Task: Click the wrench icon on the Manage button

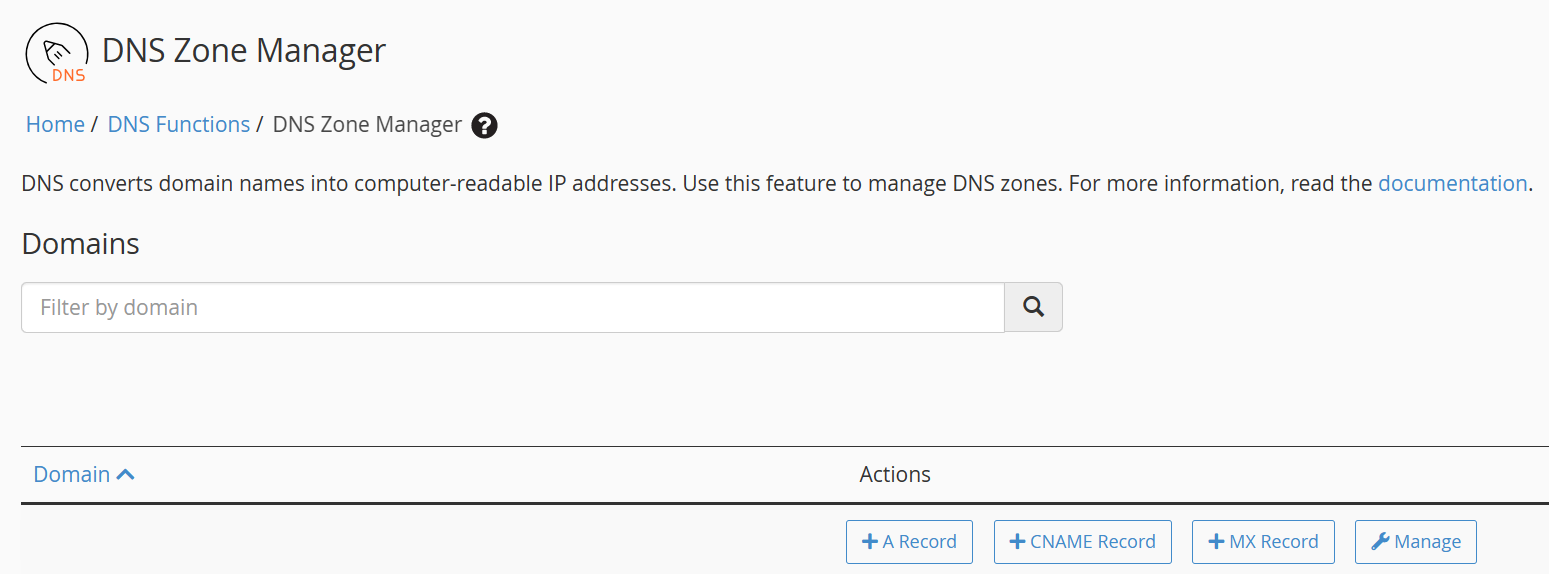Action: pyautogui.click(x=1380, y=541)
